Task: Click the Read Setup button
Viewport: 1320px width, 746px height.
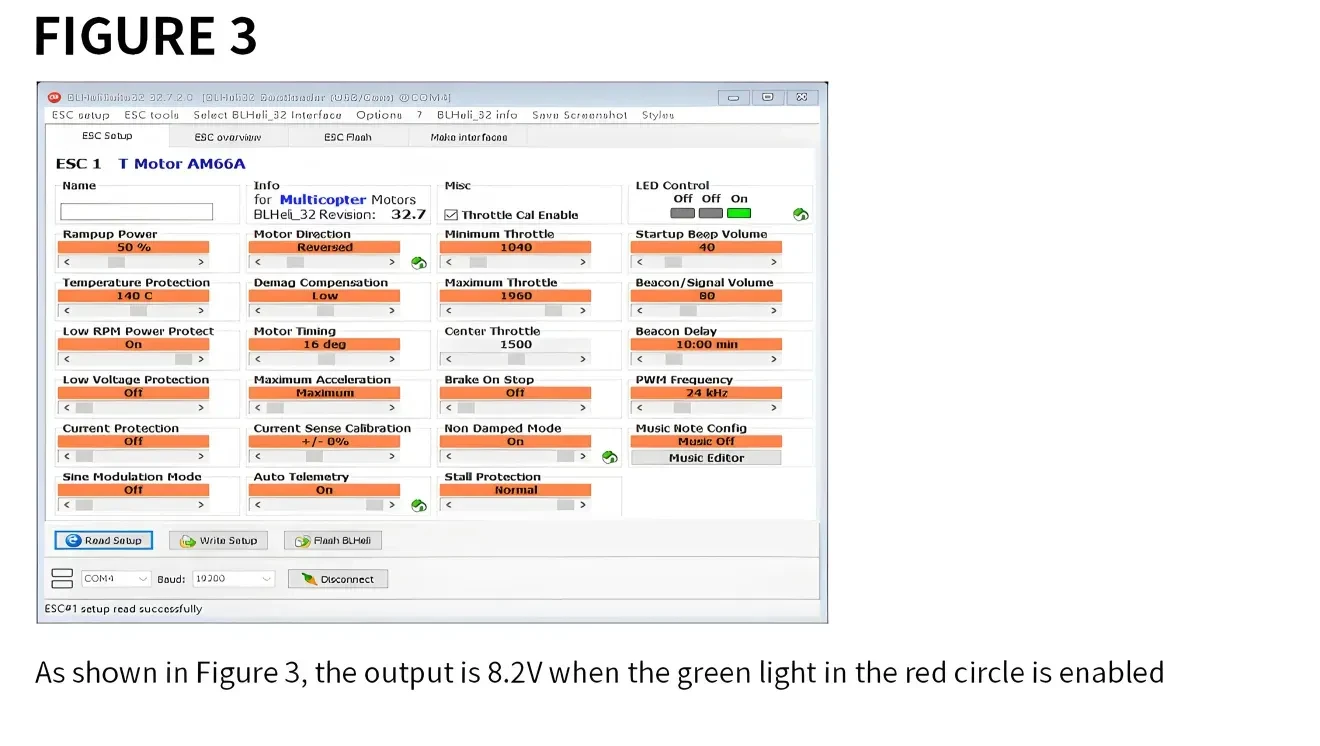Action: click(104, 540)
